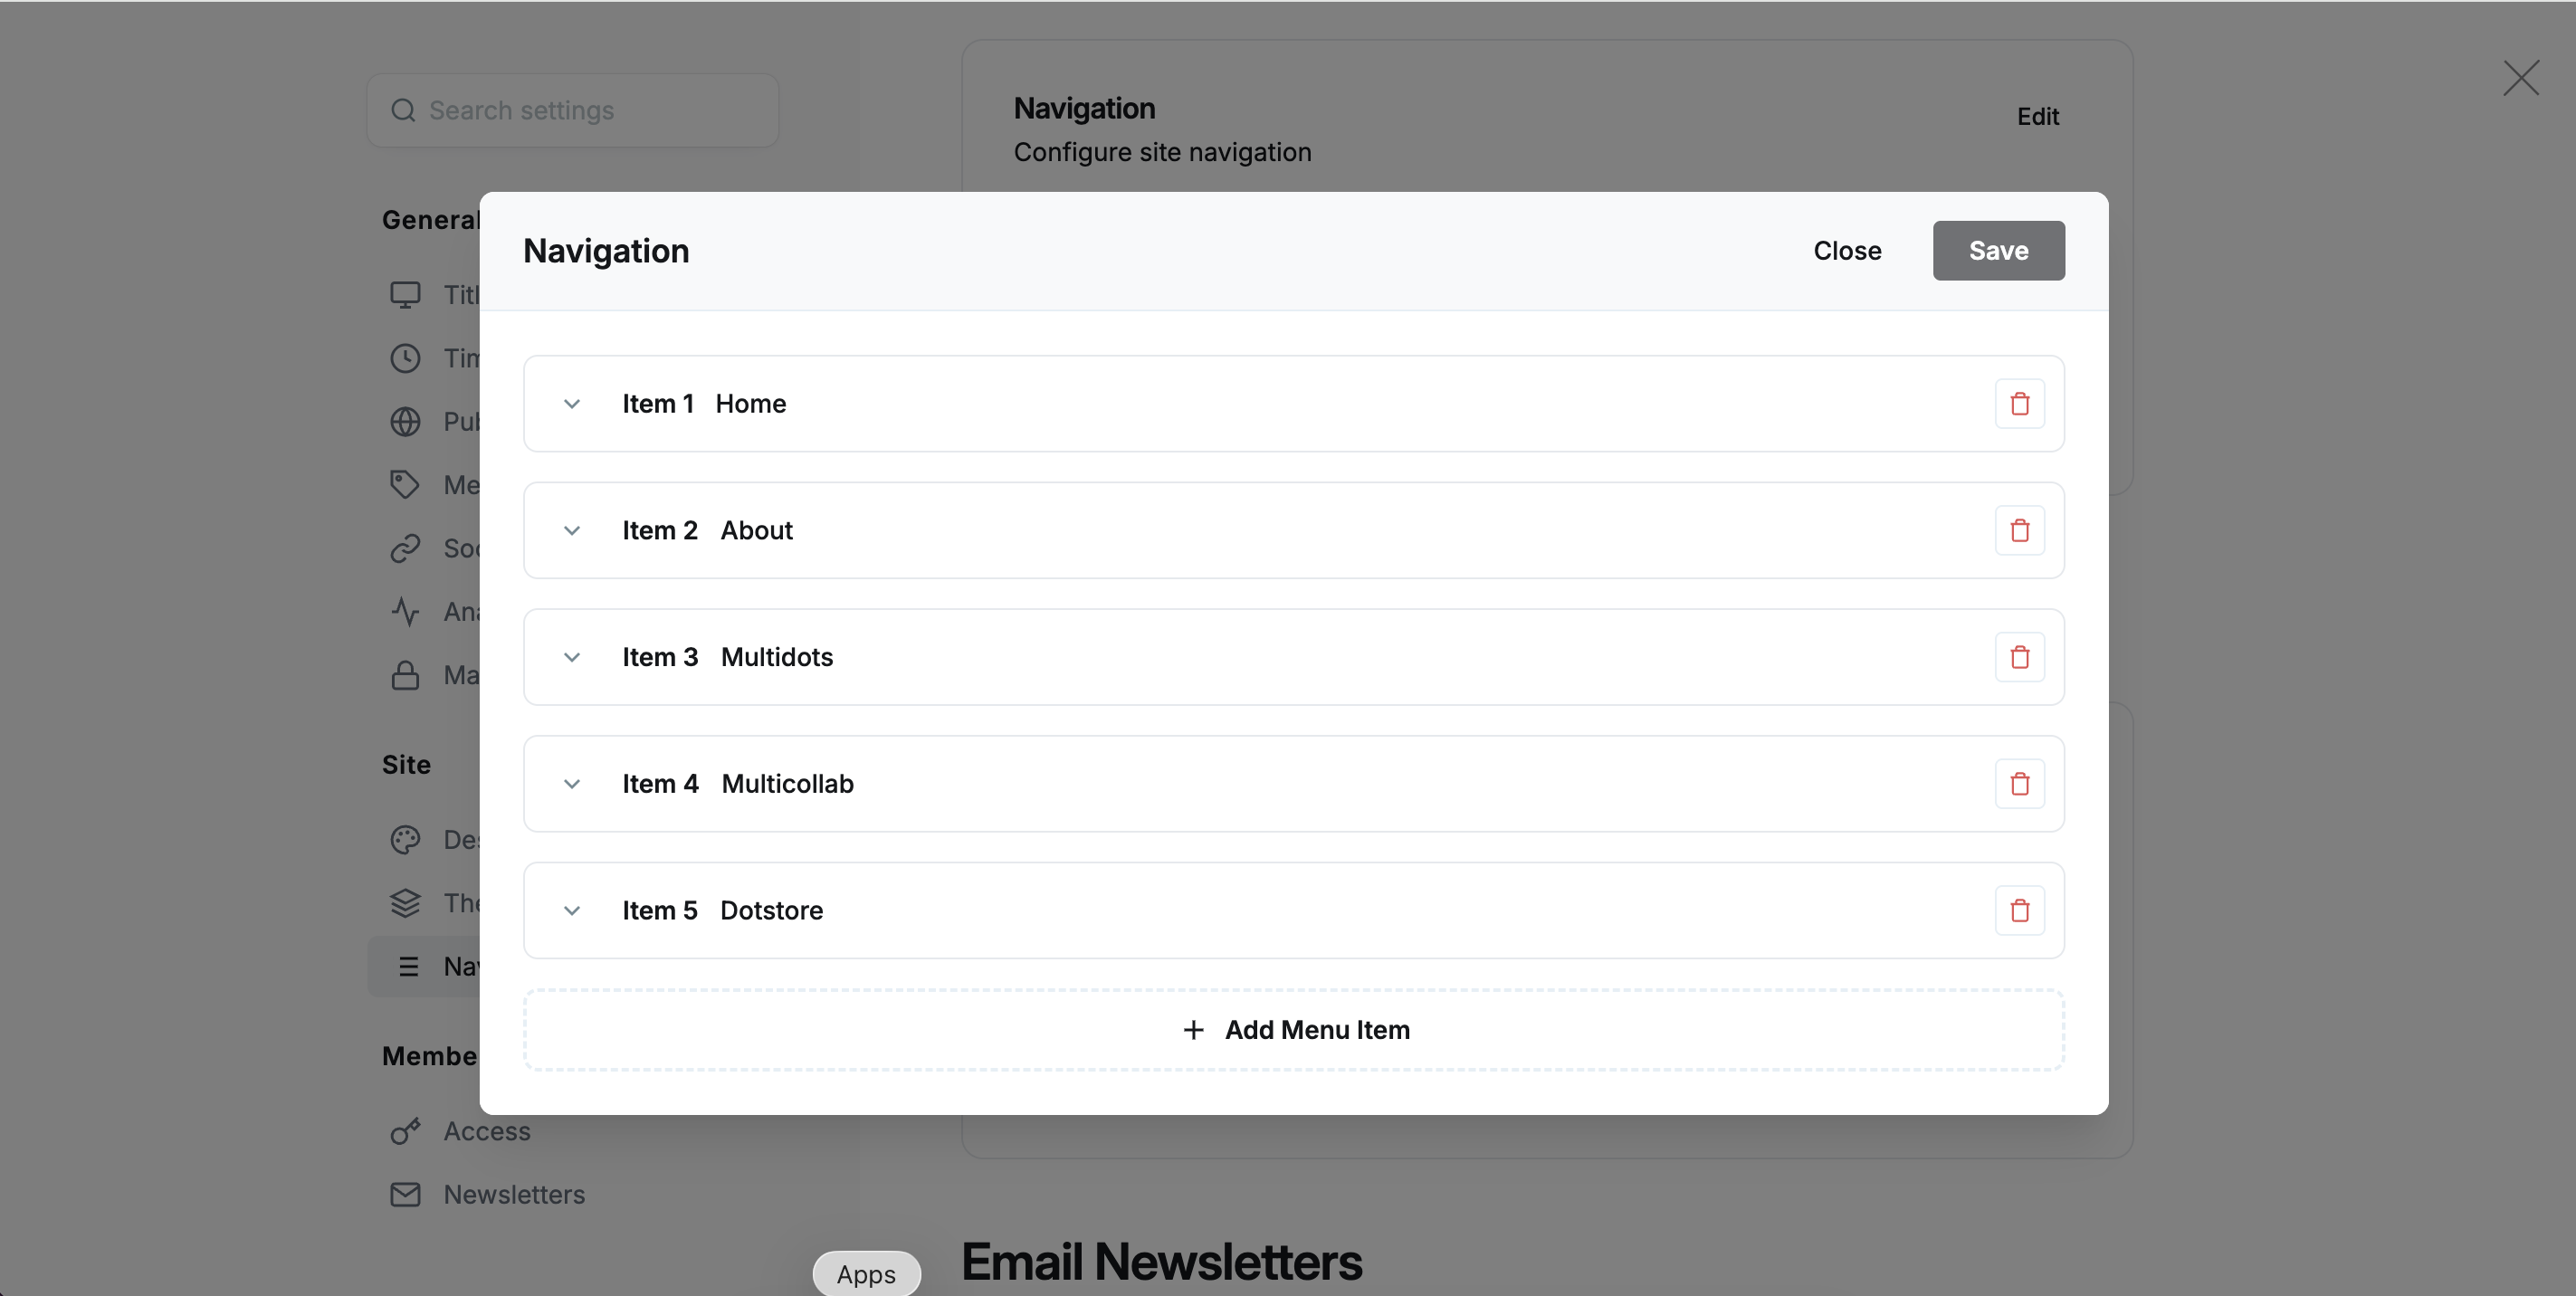Click the Newsletters envelope icon
This screenshot has height=1296, width=2576.
point(405,1195)
